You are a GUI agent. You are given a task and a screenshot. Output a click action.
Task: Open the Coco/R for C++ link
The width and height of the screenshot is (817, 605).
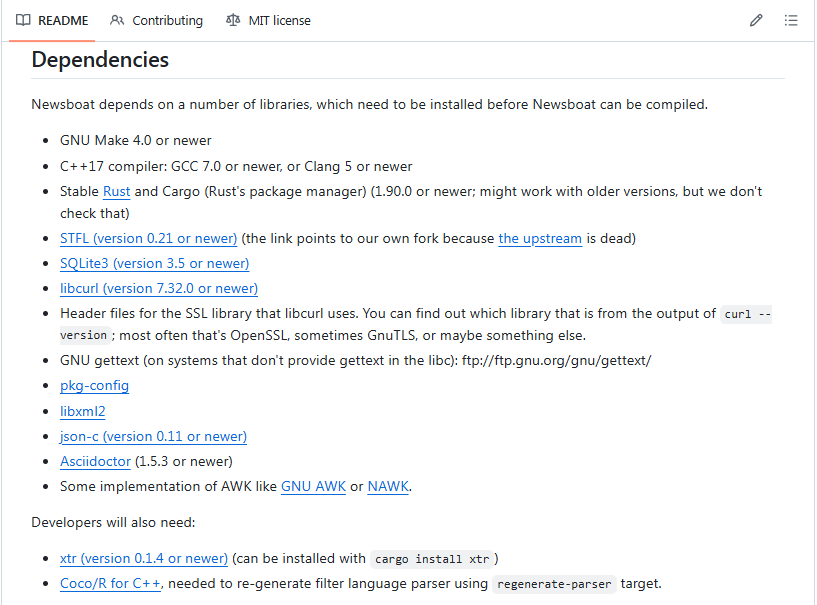point(110,583)
